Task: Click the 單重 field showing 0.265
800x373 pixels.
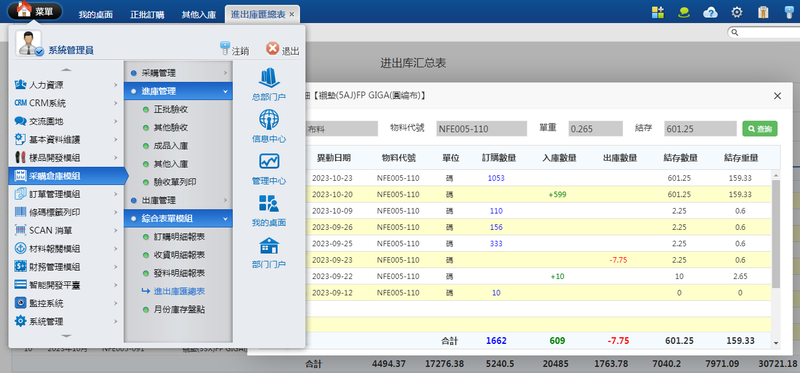Action: point(595,129)
